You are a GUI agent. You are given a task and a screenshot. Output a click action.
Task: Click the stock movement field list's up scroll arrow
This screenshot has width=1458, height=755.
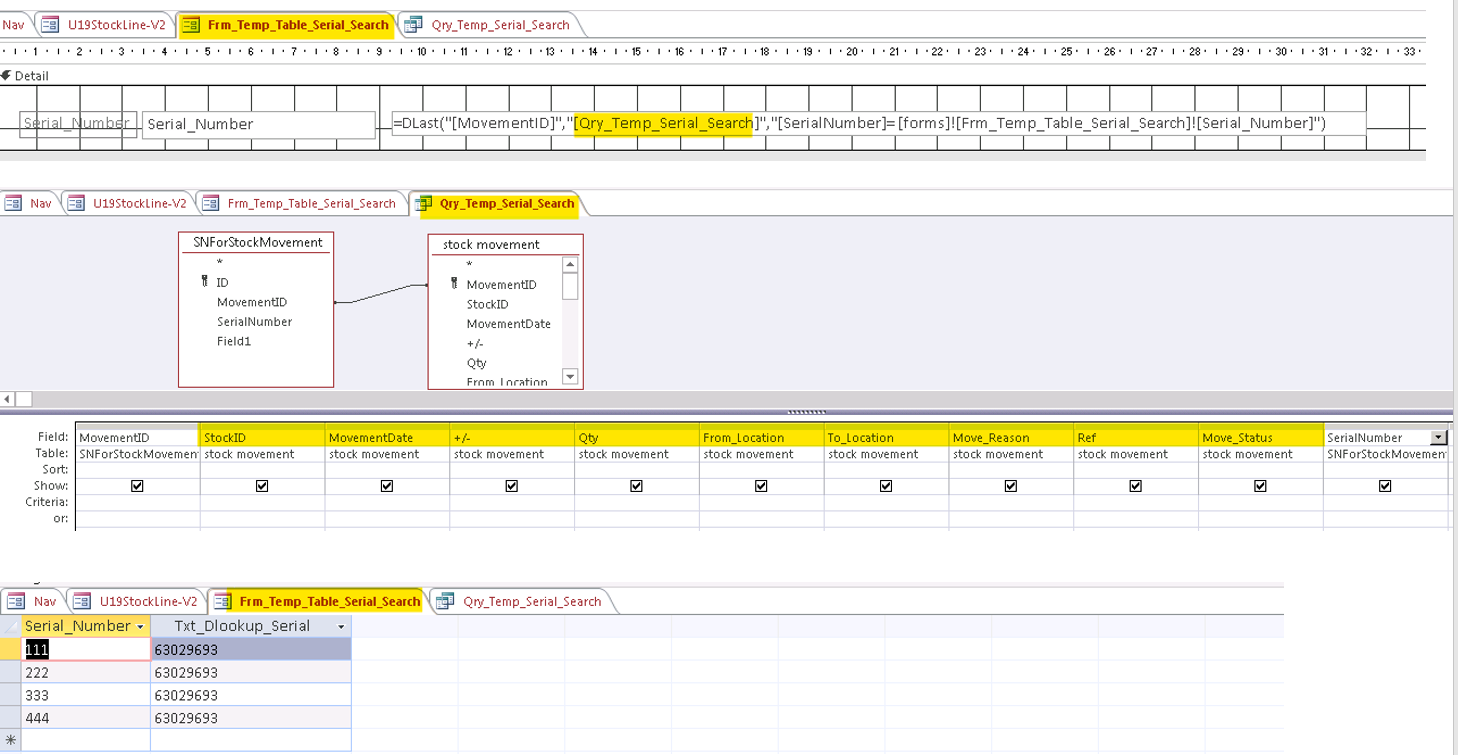(x=570, y=265)
